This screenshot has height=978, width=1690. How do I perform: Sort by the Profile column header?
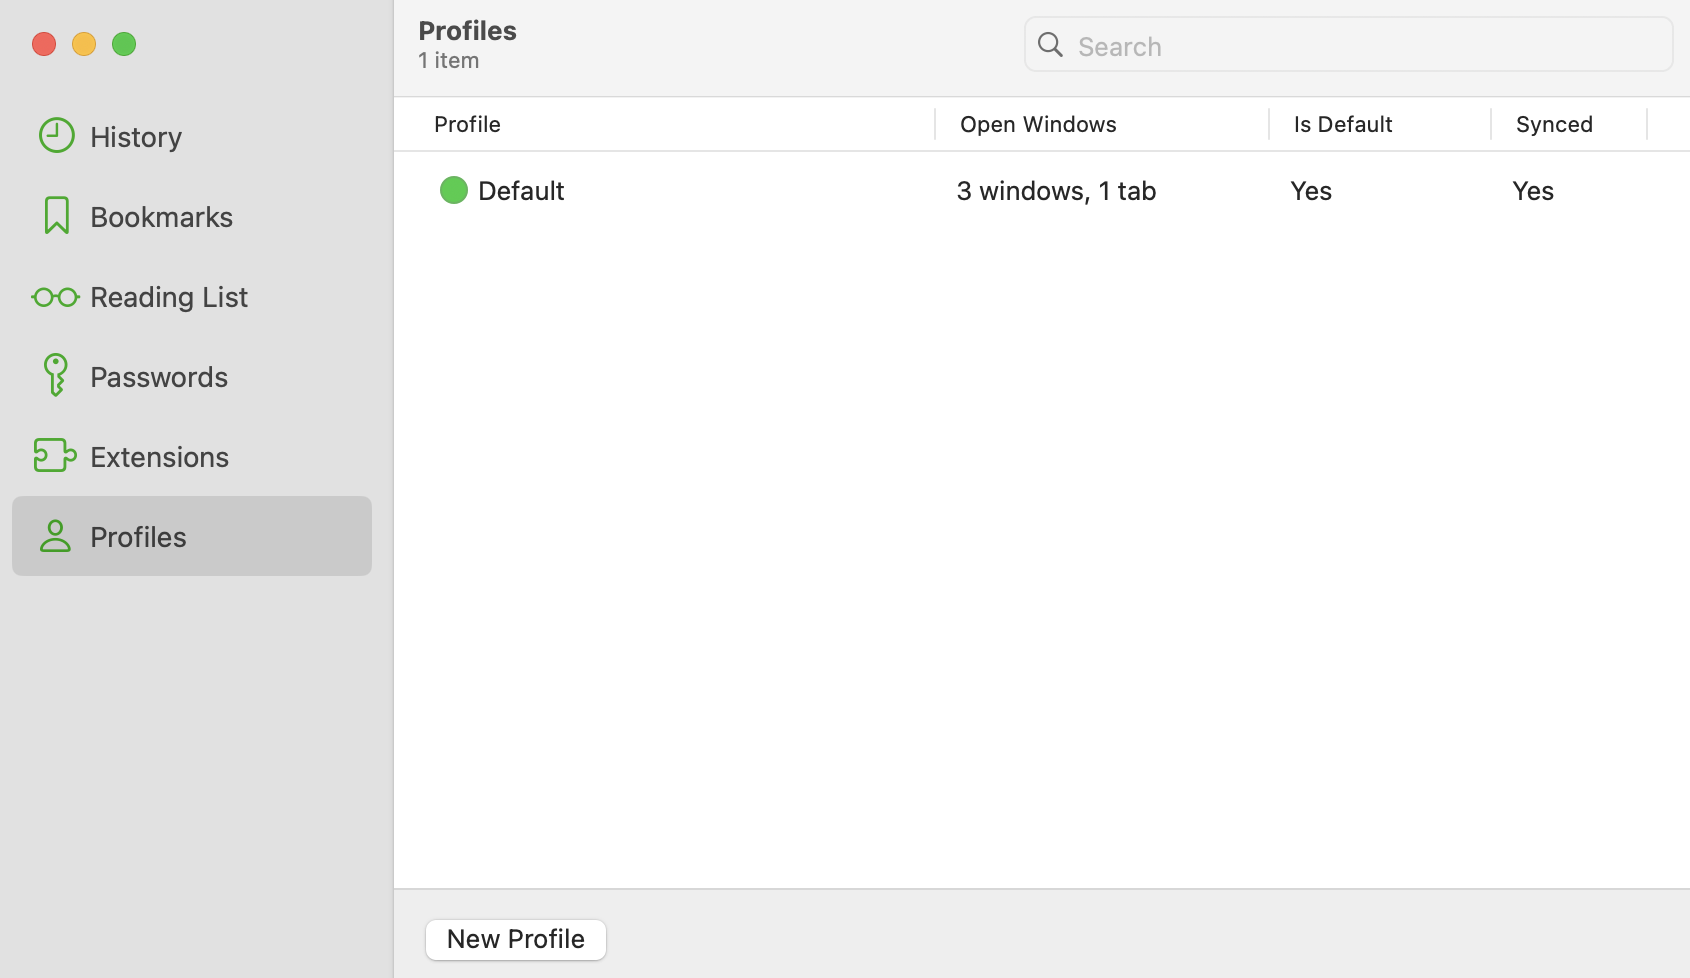pyautogui.click(x=467, y=124)
